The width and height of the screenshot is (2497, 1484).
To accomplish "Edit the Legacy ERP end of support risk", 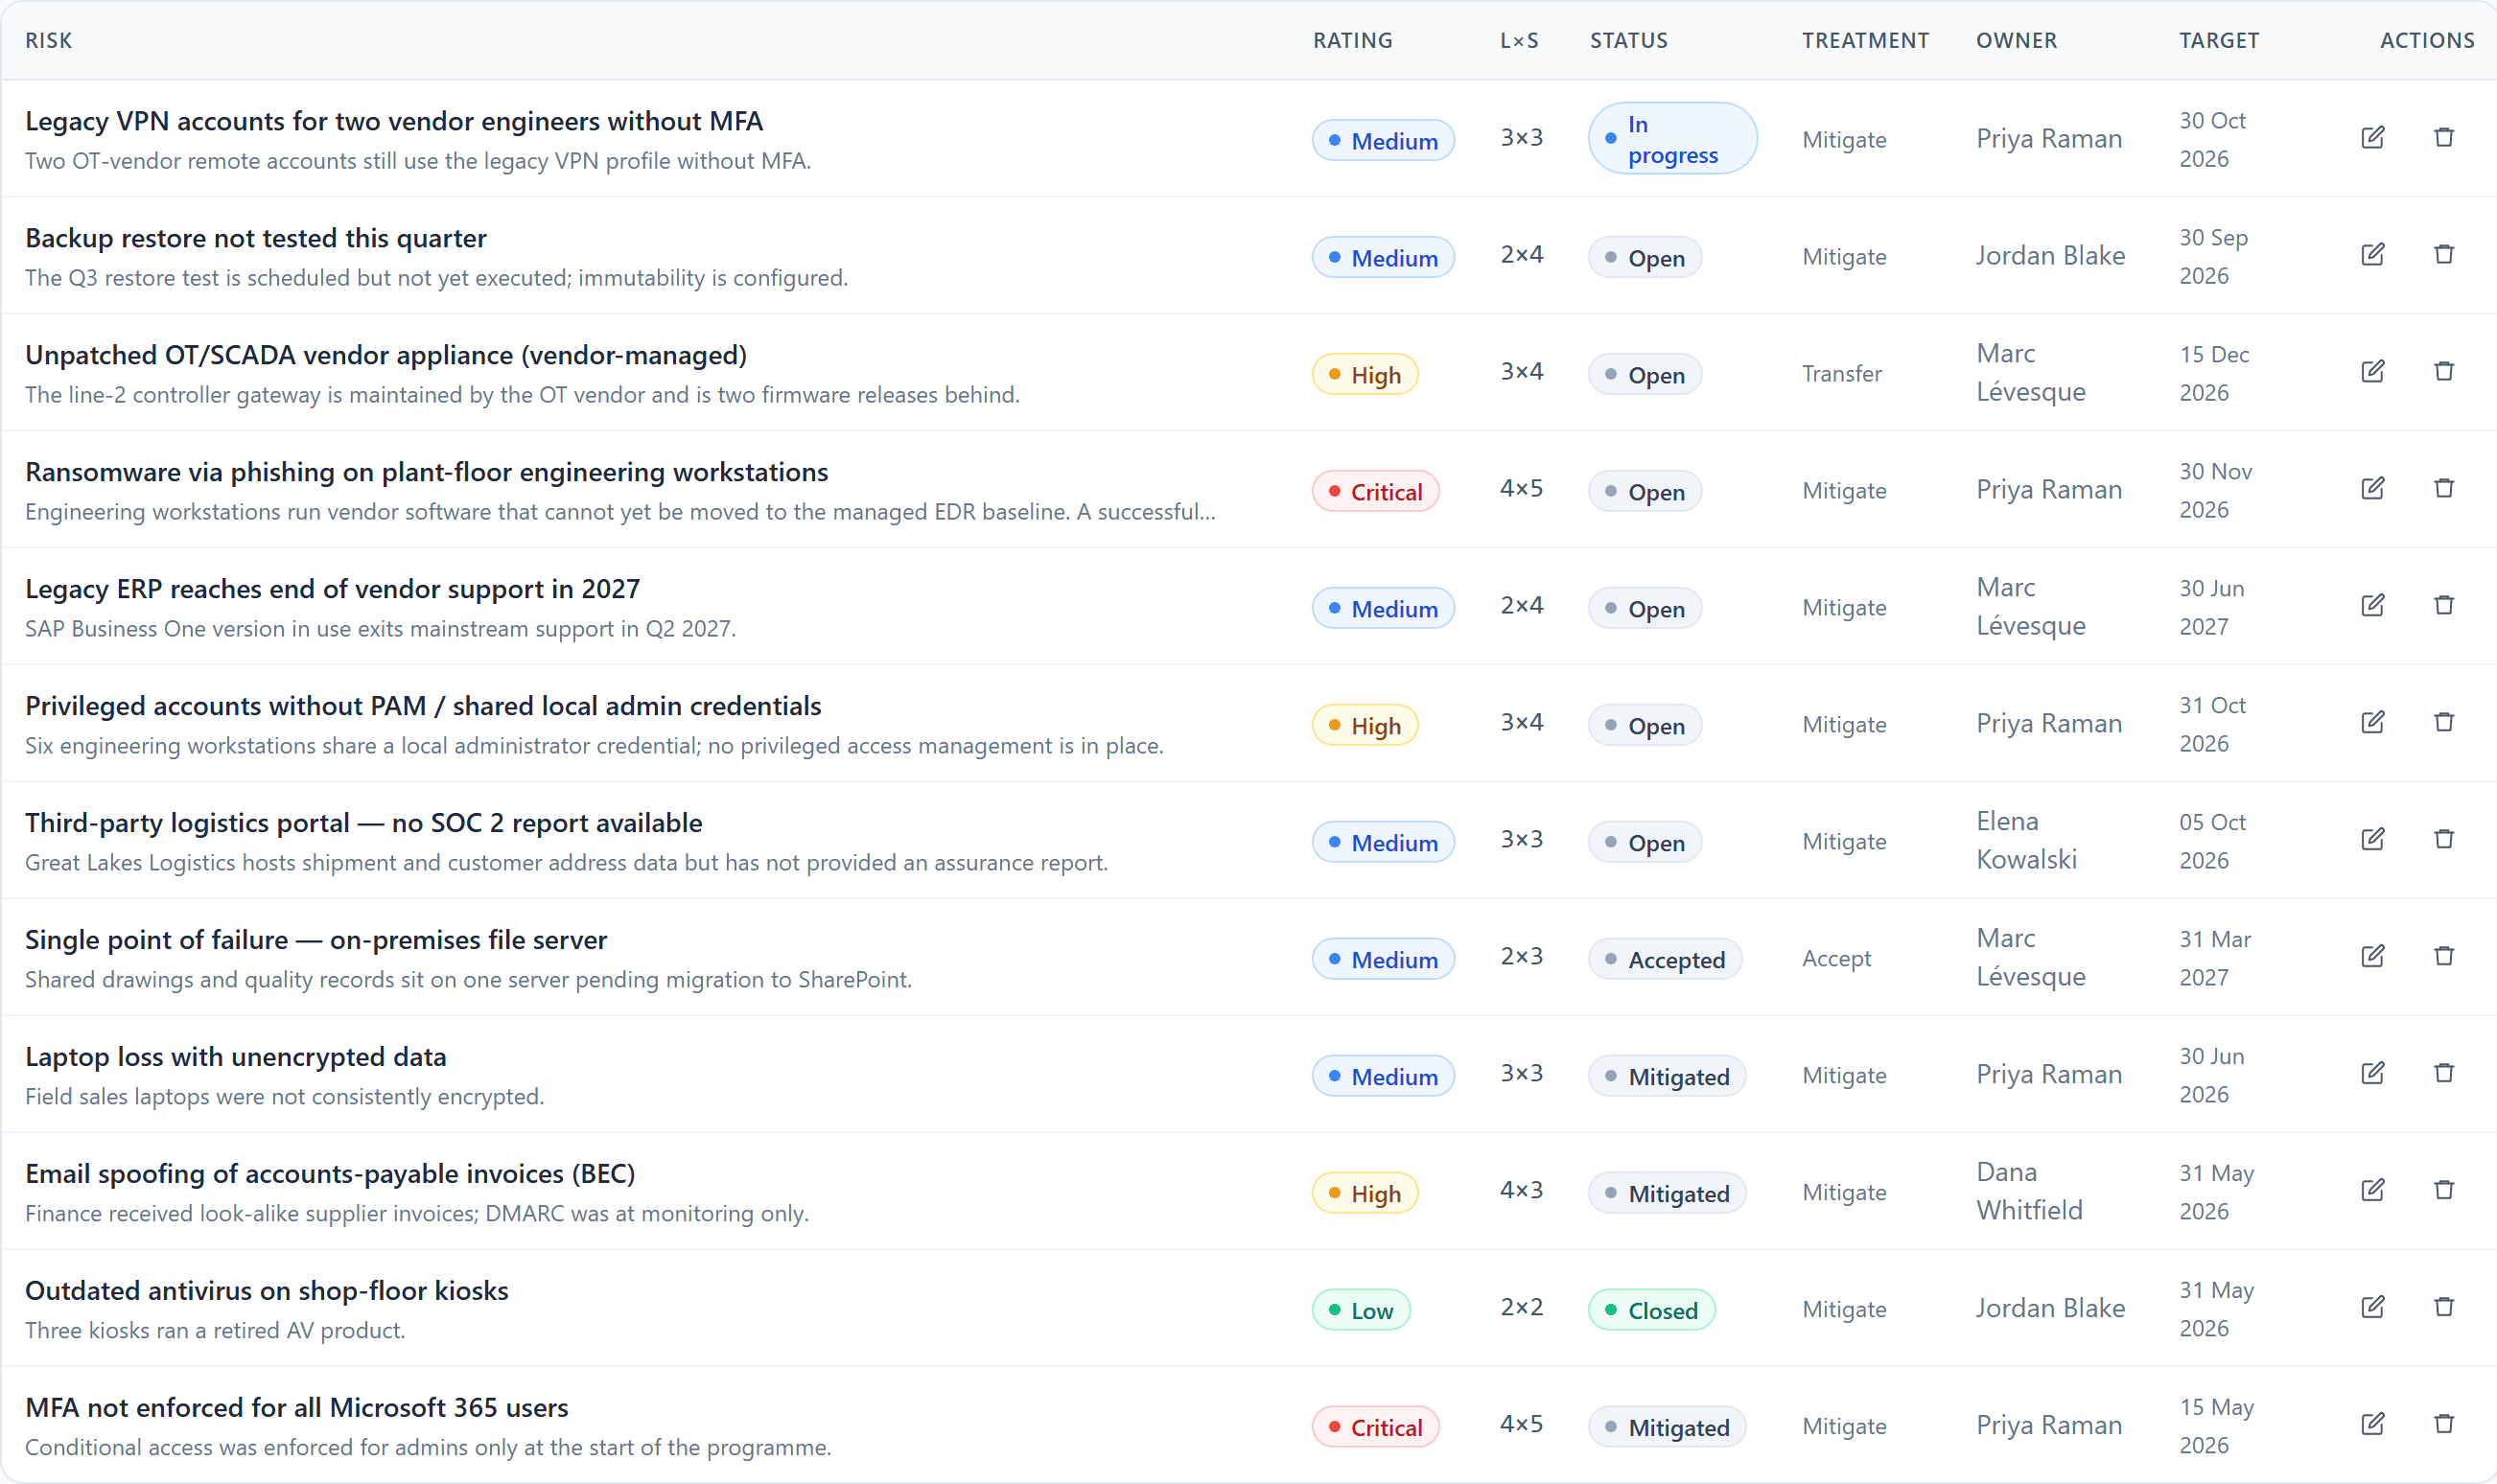I will click(2372, 606).
